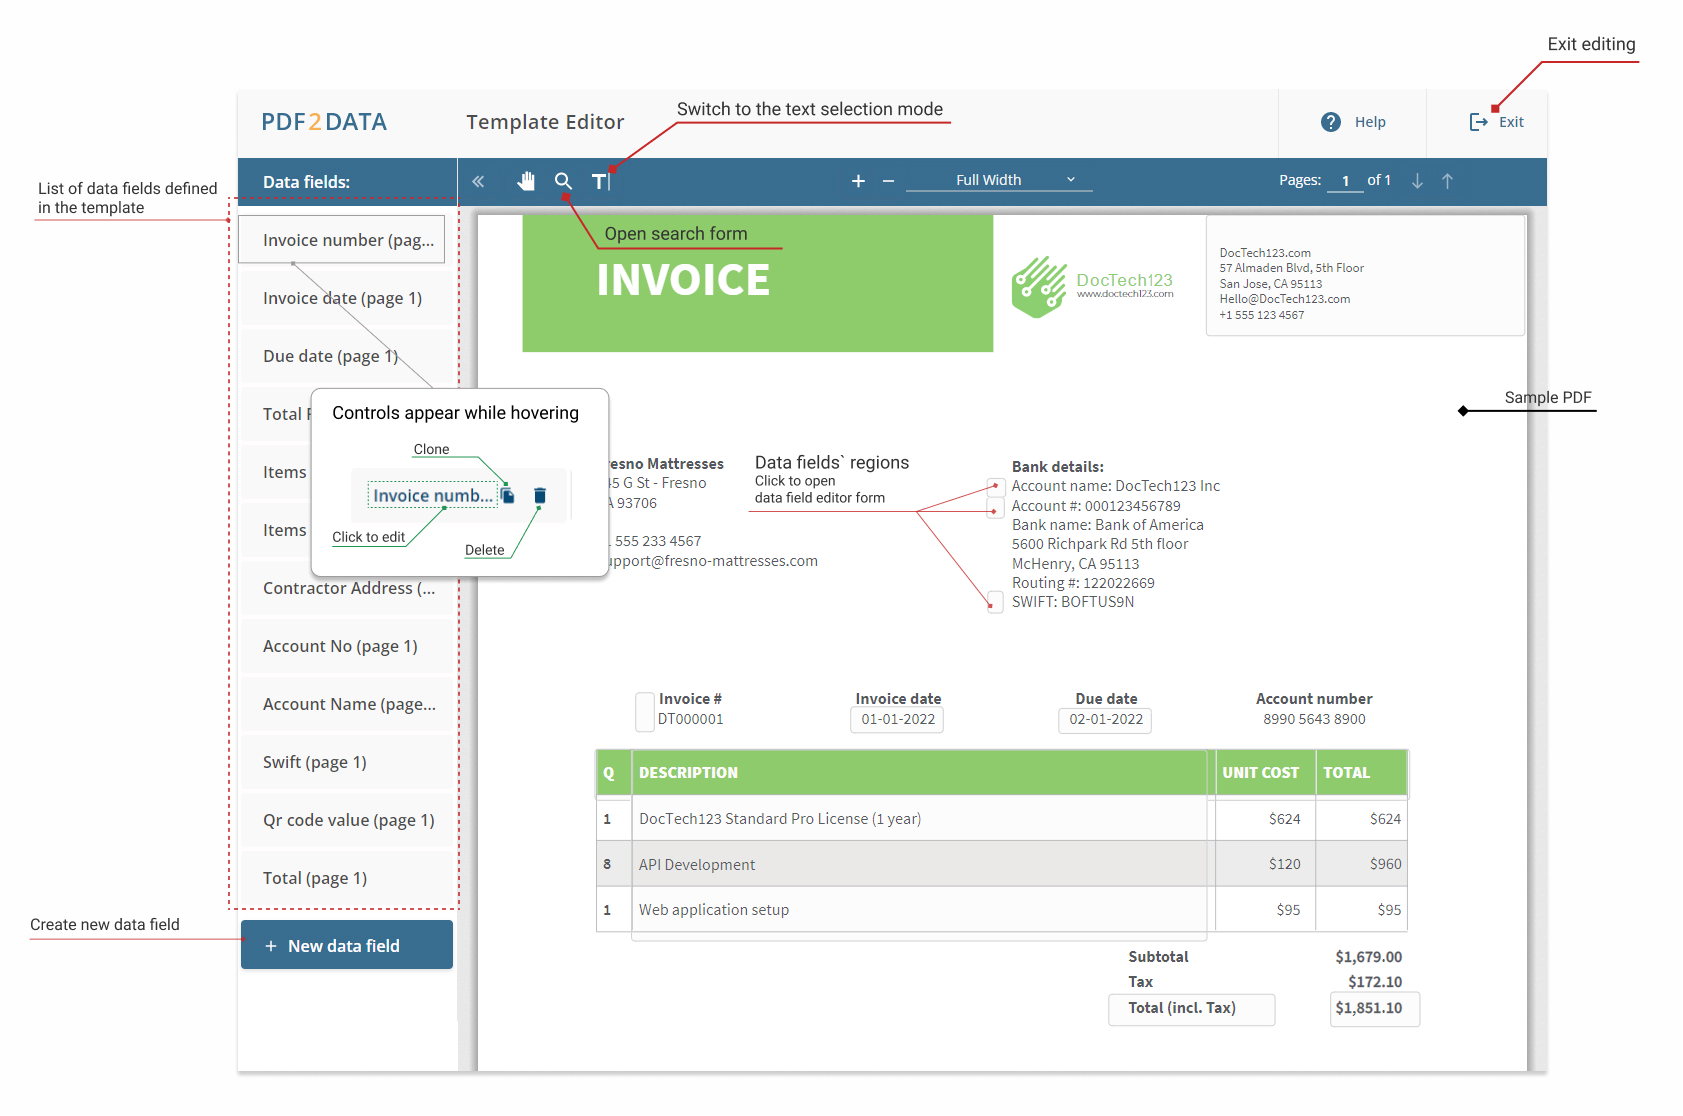Go to previous page up arrow
Screen dimensions: 1683x1116
(1447, 181)
